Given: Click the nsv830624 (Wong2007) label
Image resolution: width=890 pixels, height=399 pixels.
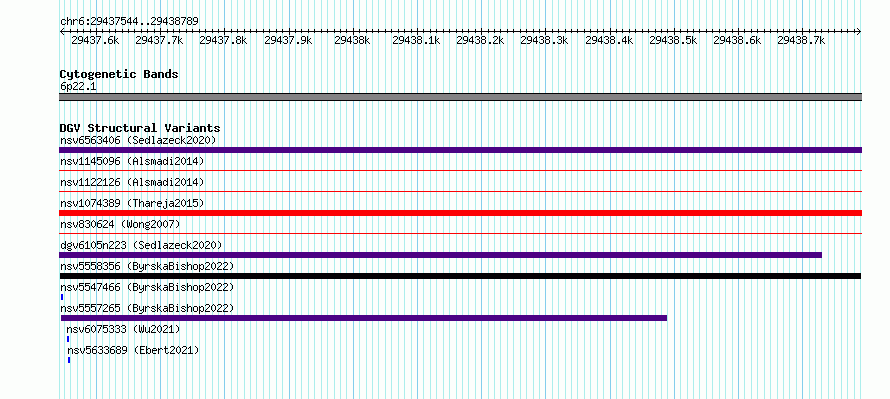Looking at the screenshot, I should click(x=120, y=224).
